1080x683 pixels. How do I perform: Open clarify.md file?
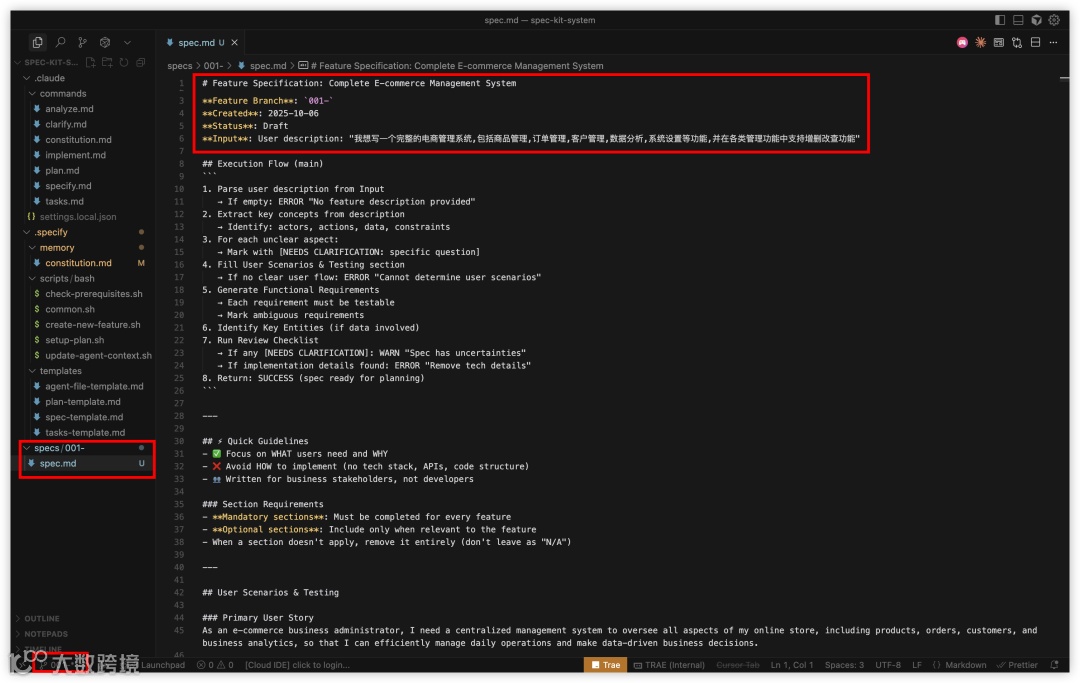pyautogui.click(x=65, y=125)
